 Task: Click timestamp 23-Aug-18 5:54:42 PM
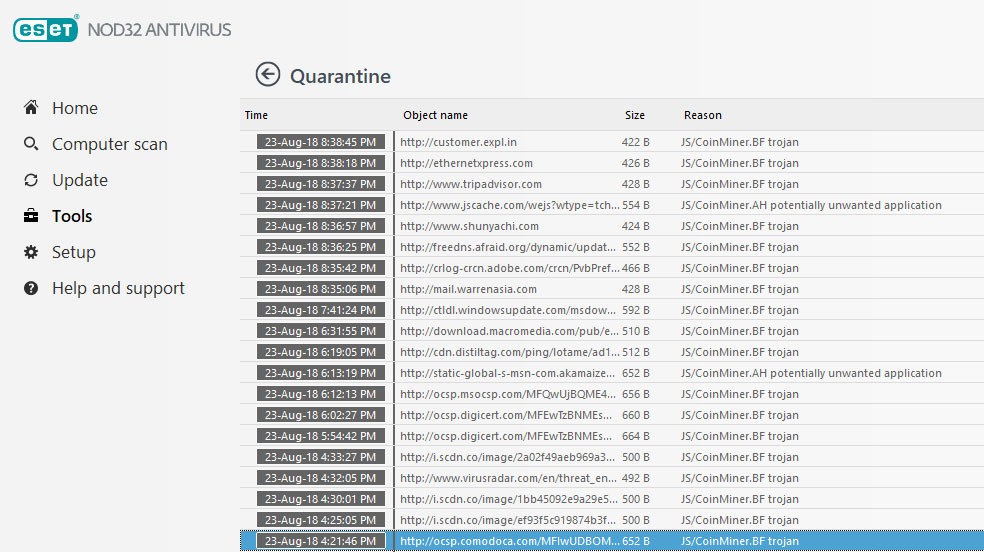click(x=321, y=436)
